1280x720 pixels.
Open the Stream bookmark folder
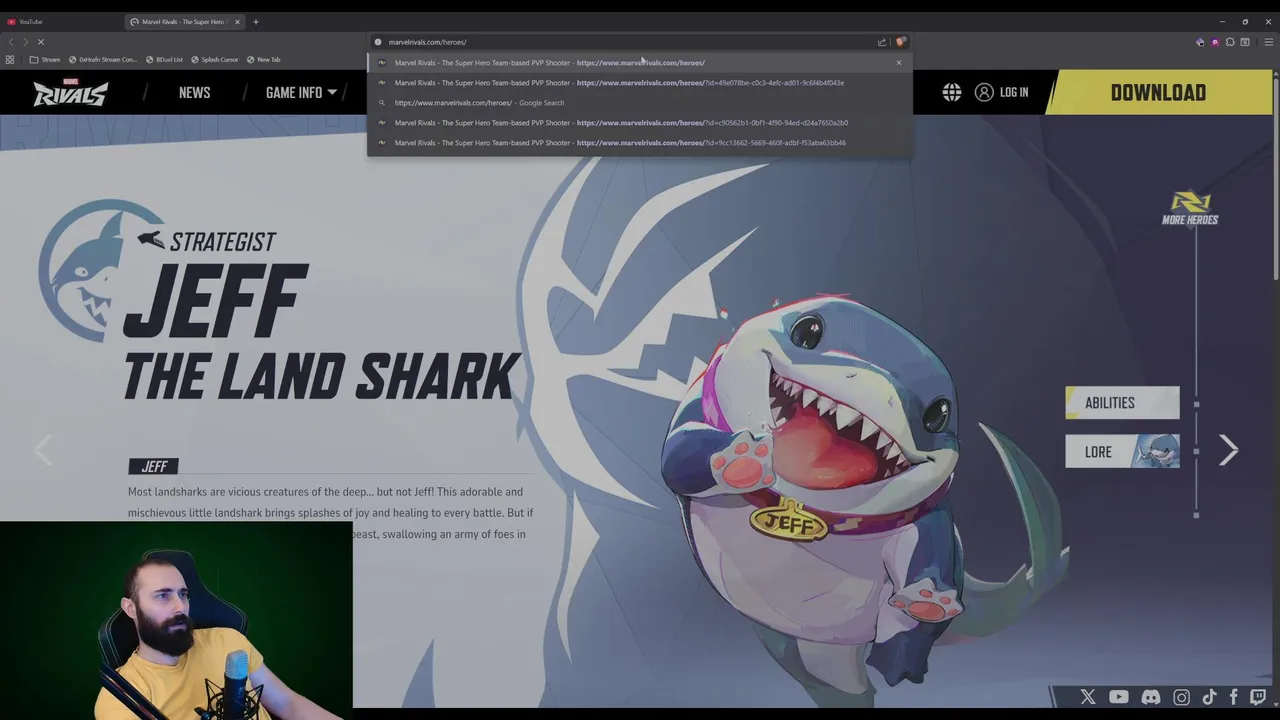(x=44, y=59)
